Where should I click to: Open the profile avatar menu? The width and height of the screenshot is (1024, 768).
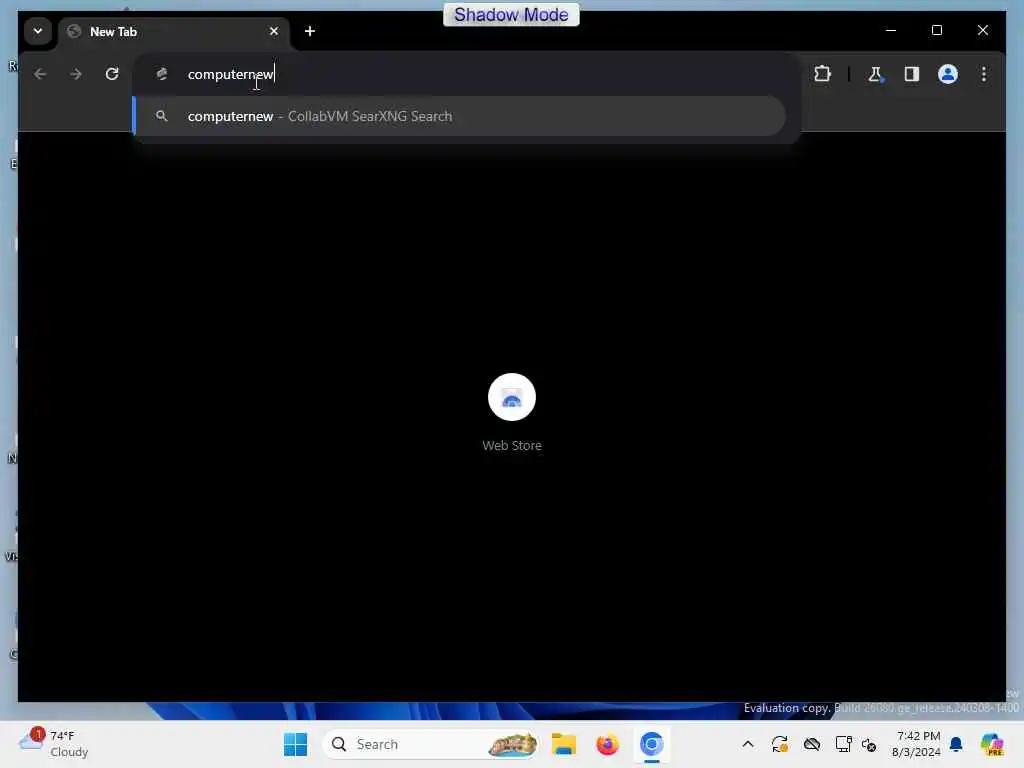(948, 74)
